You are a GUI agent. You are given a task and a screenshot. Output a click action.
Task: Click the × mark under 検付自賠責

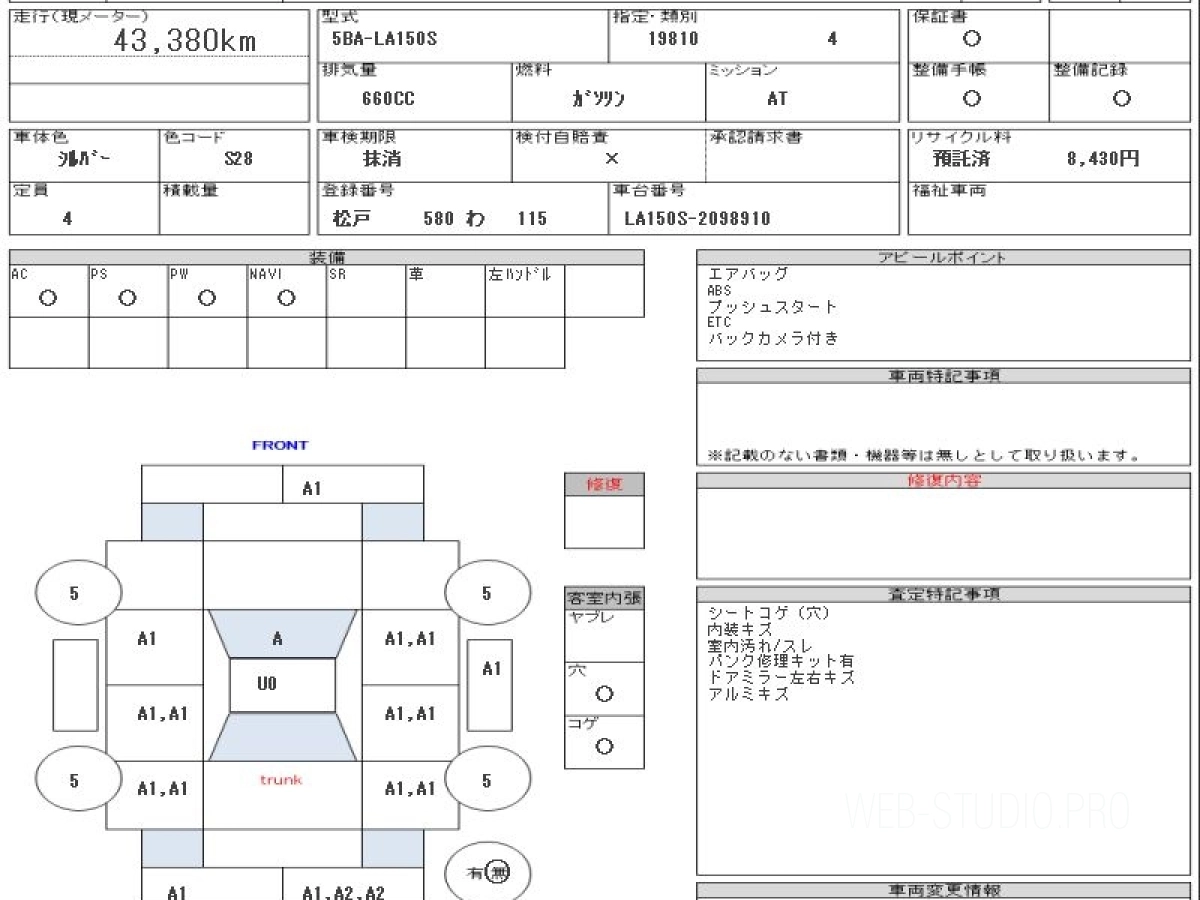[x=611, y=158]
